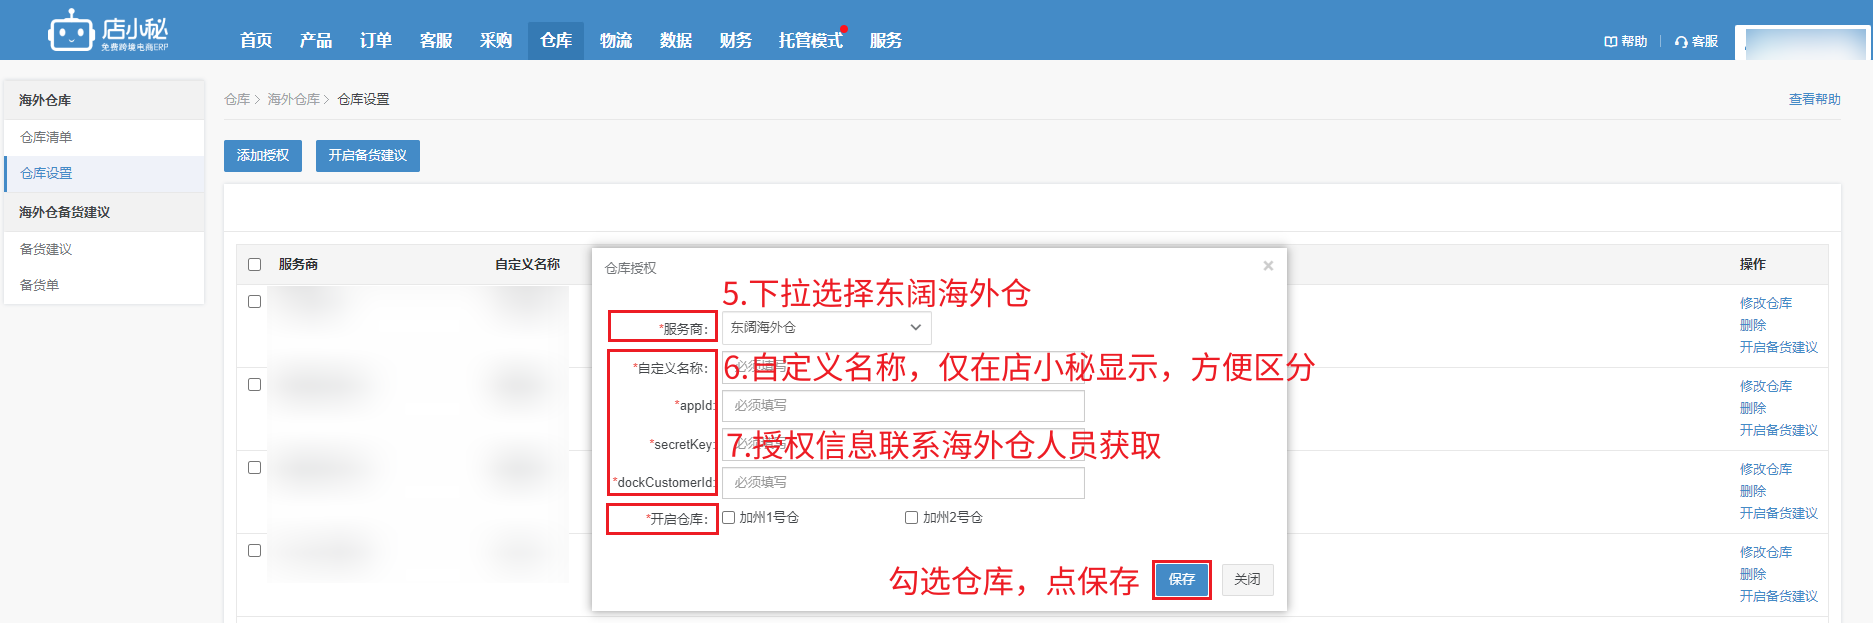The width and height of the screenshot is (1873, 623).
Task: Click 修改仓库 in the first table row
Action: 1766,303
